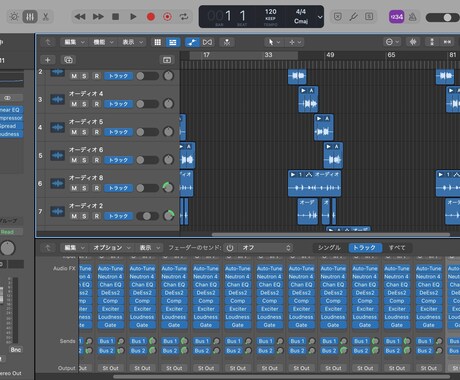Toggle Cycle mode in the transport
Viewport: 460px width, 380px height.
tap(184, 17)
